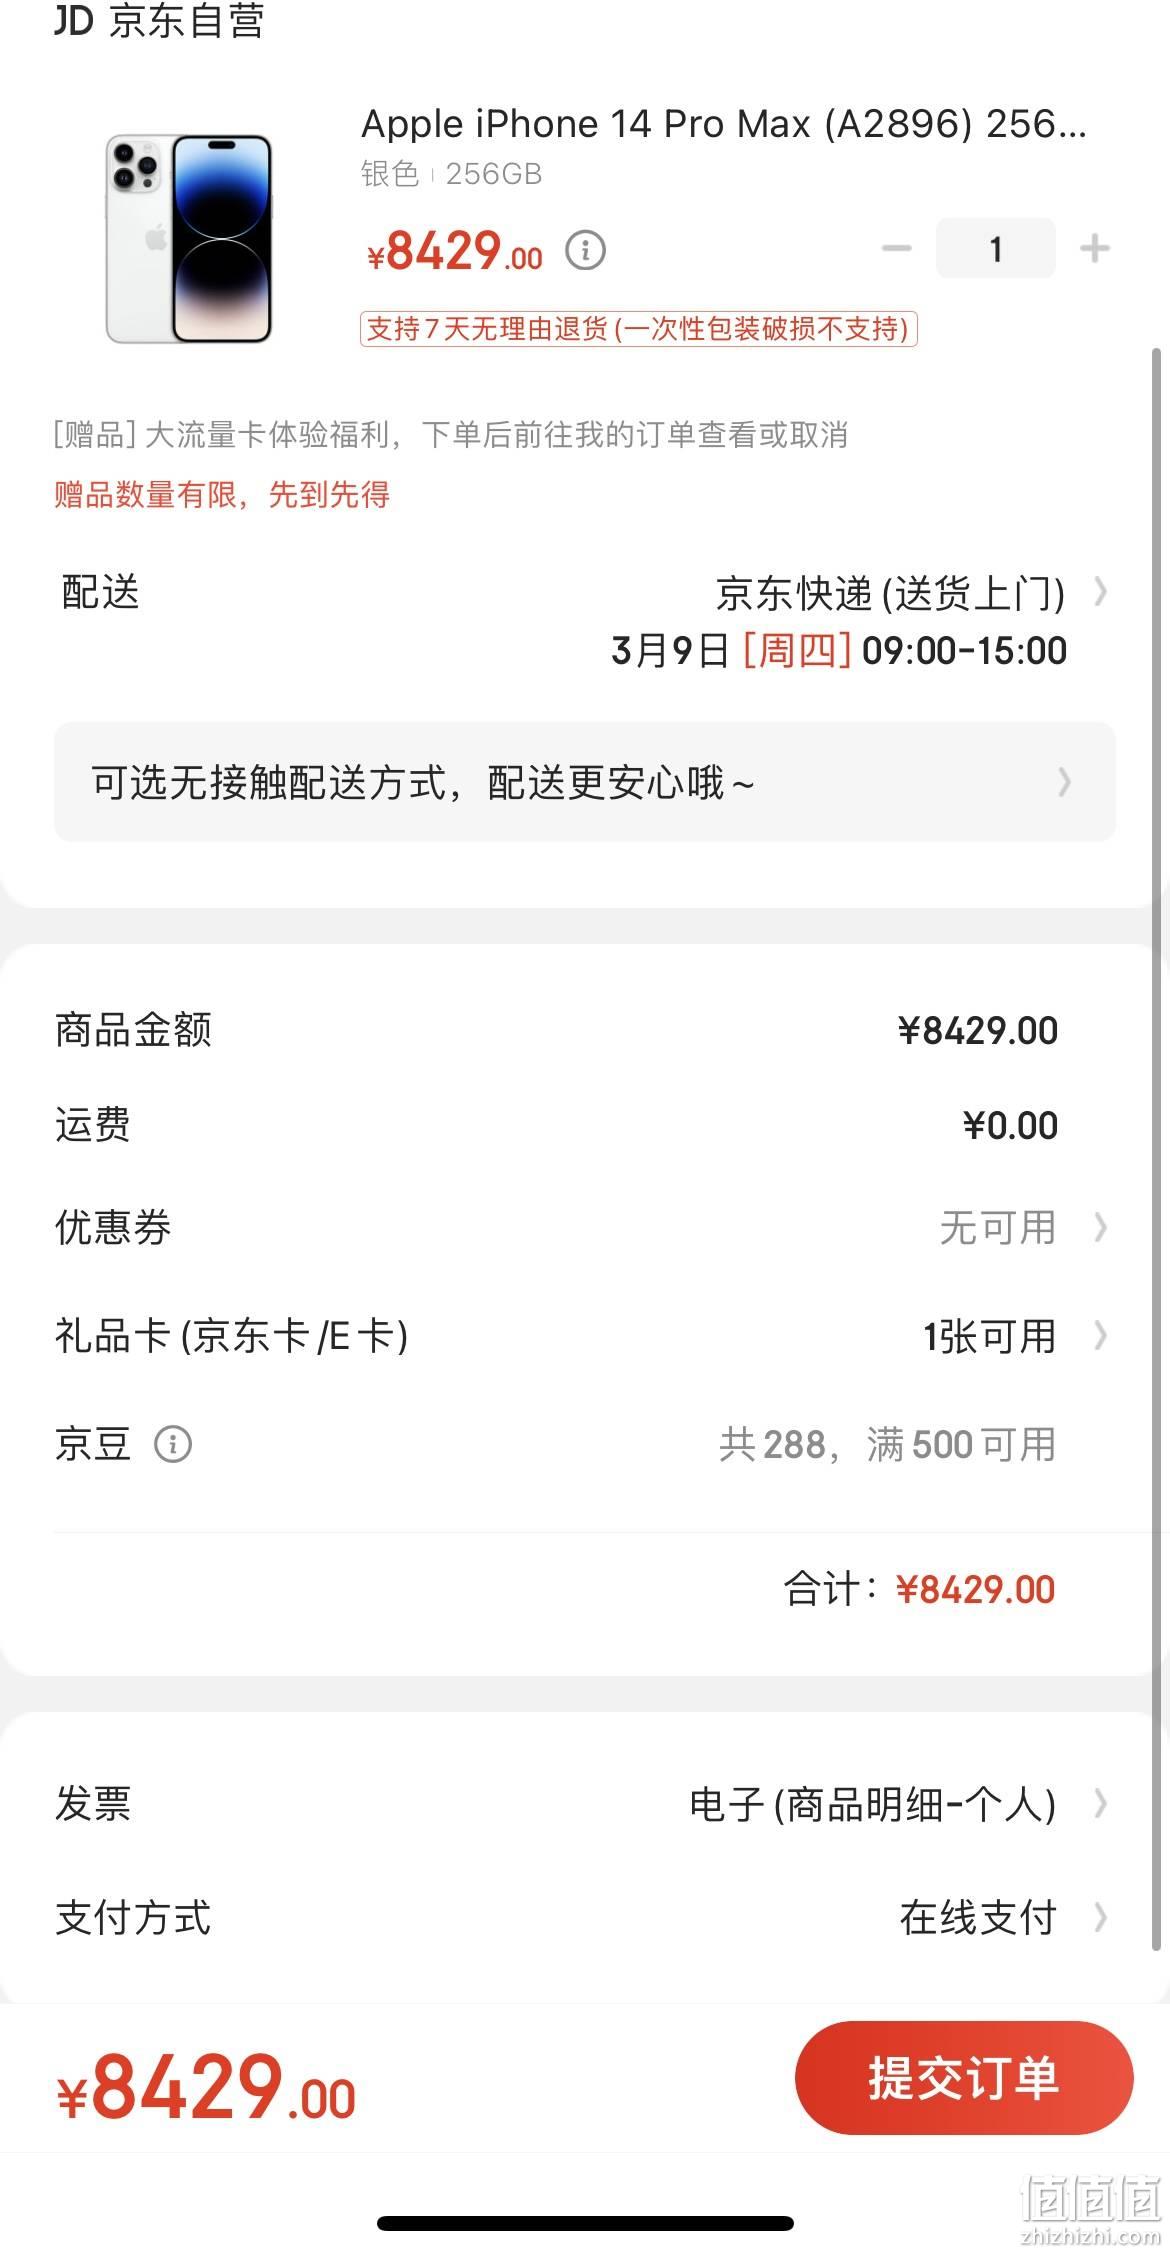
Task: Tap the 京豆 info icon
Action: tap(173, 1444)
